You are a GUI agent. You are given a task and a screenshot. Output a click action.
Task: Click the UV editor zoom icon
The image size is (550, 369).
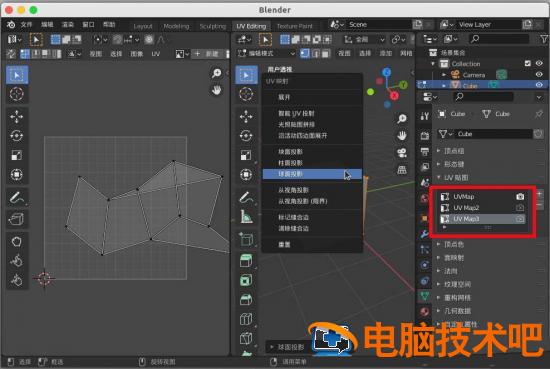coord(217,73)
